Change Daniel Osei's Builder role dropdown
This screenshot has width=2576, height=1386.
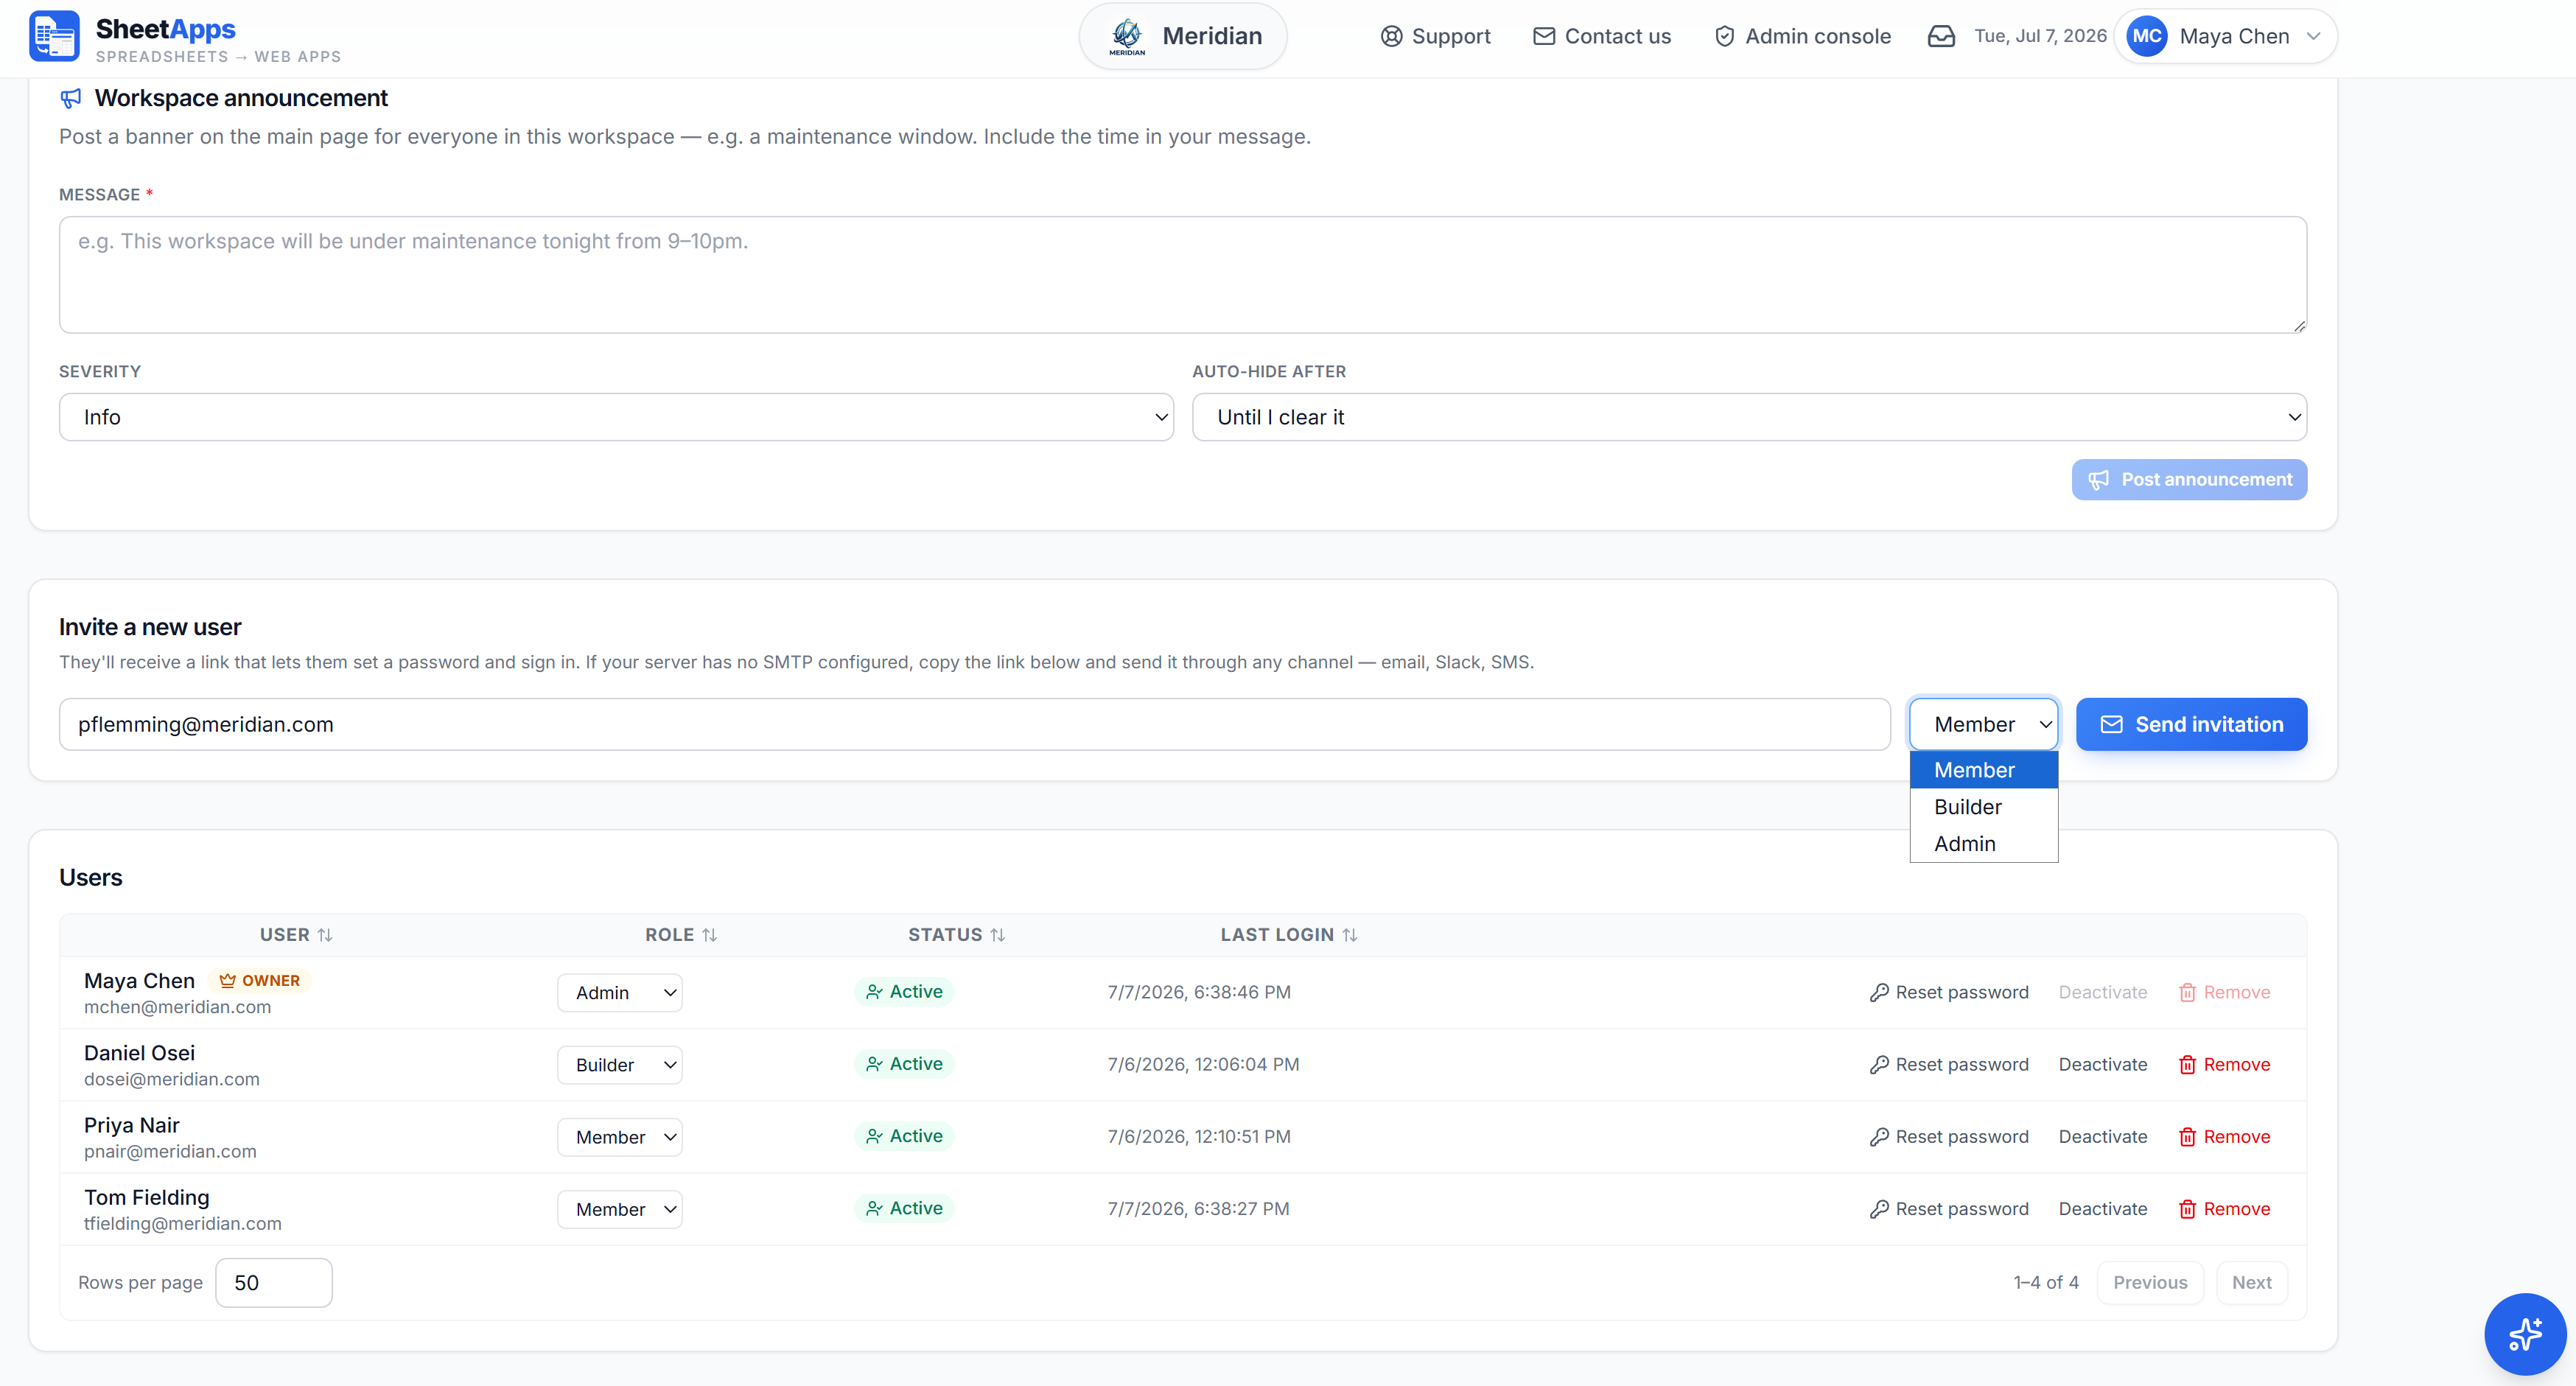click(619, 1065)
